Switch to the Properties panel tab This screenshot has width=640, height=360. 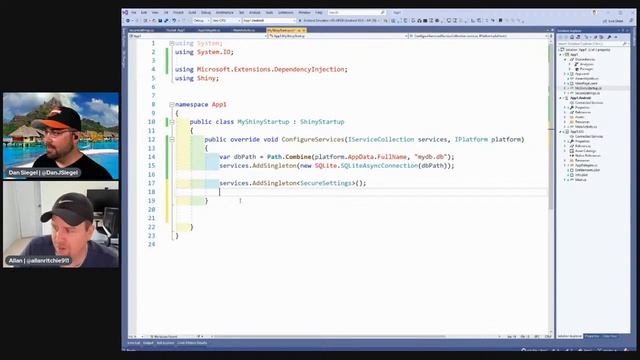coord(592,336)
